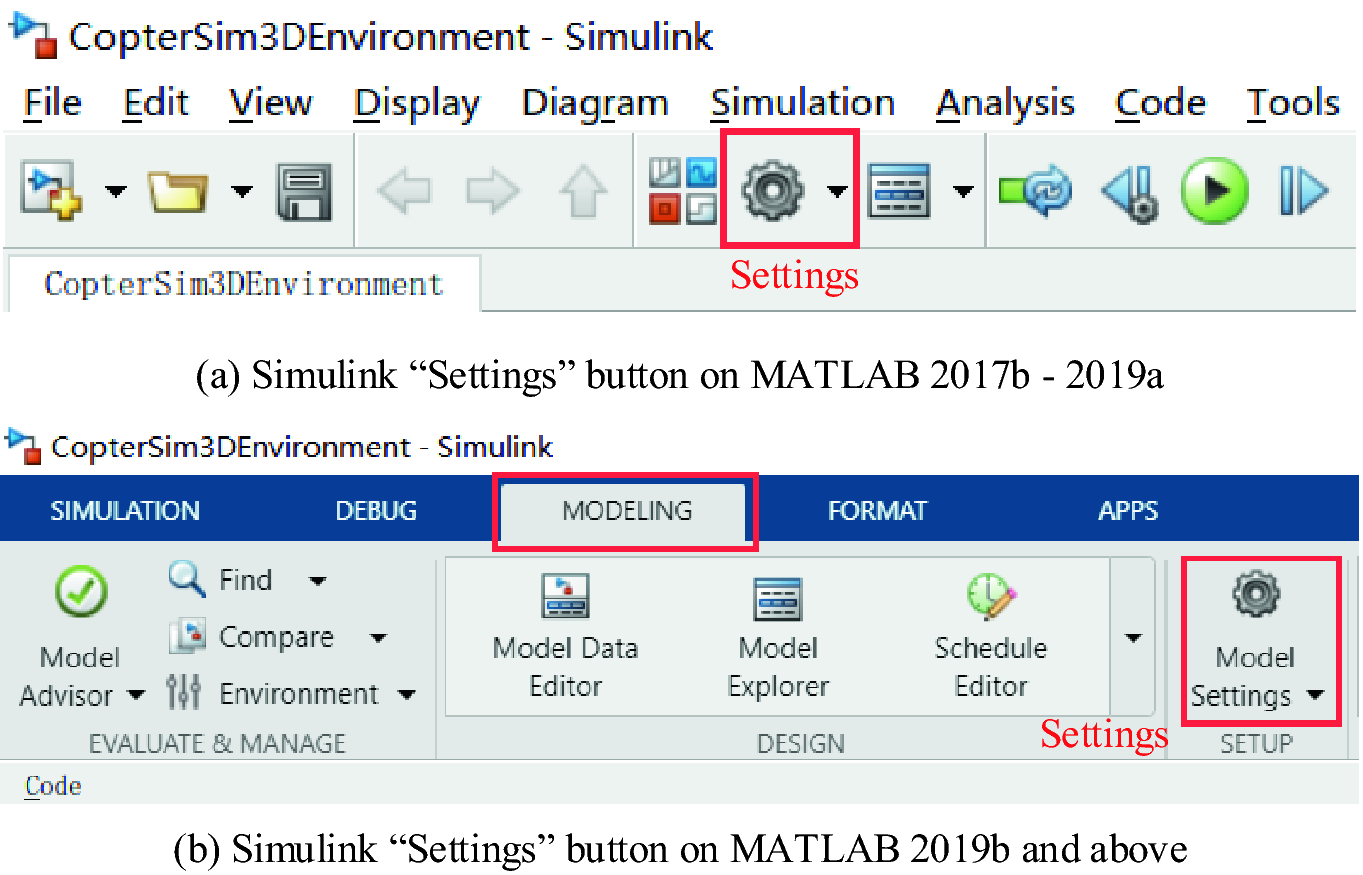Click the Environment button
The height and width of the screenshot is (875, 1363).
click(272, 693)
